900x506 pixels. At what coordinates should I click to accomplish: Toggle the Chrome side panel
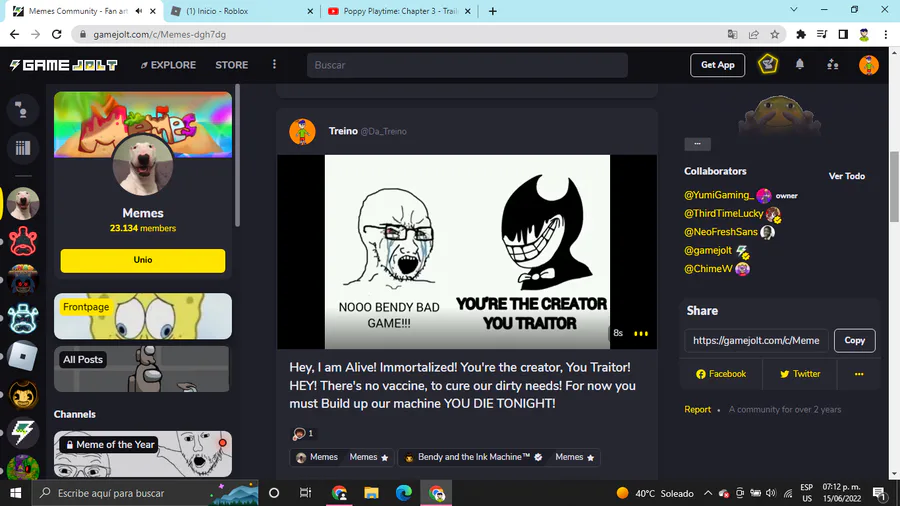click(x=843, y=34)
